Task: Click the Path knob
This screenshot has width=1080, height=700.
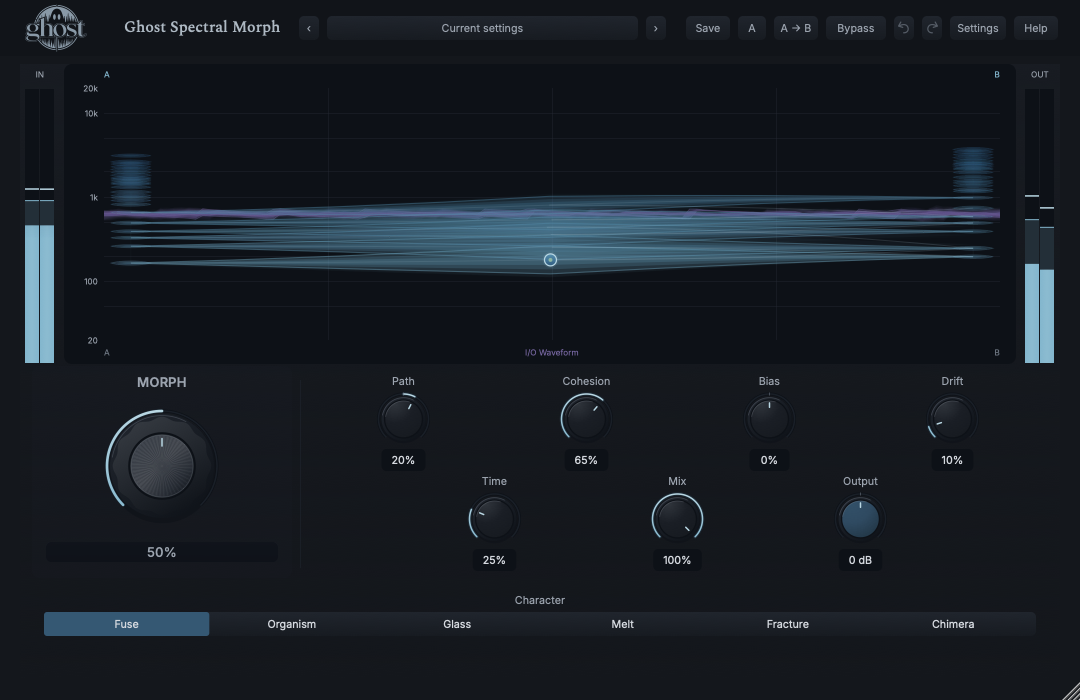Action: (x=403, y=419)
